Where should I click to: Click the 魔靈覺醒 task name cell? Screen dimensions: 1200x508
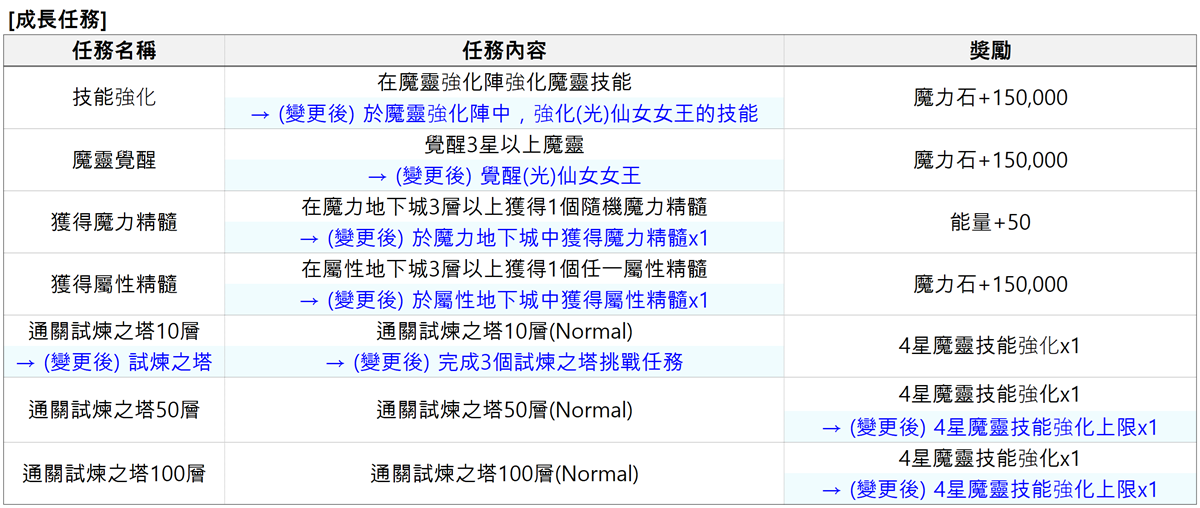(x=114, y=160)
